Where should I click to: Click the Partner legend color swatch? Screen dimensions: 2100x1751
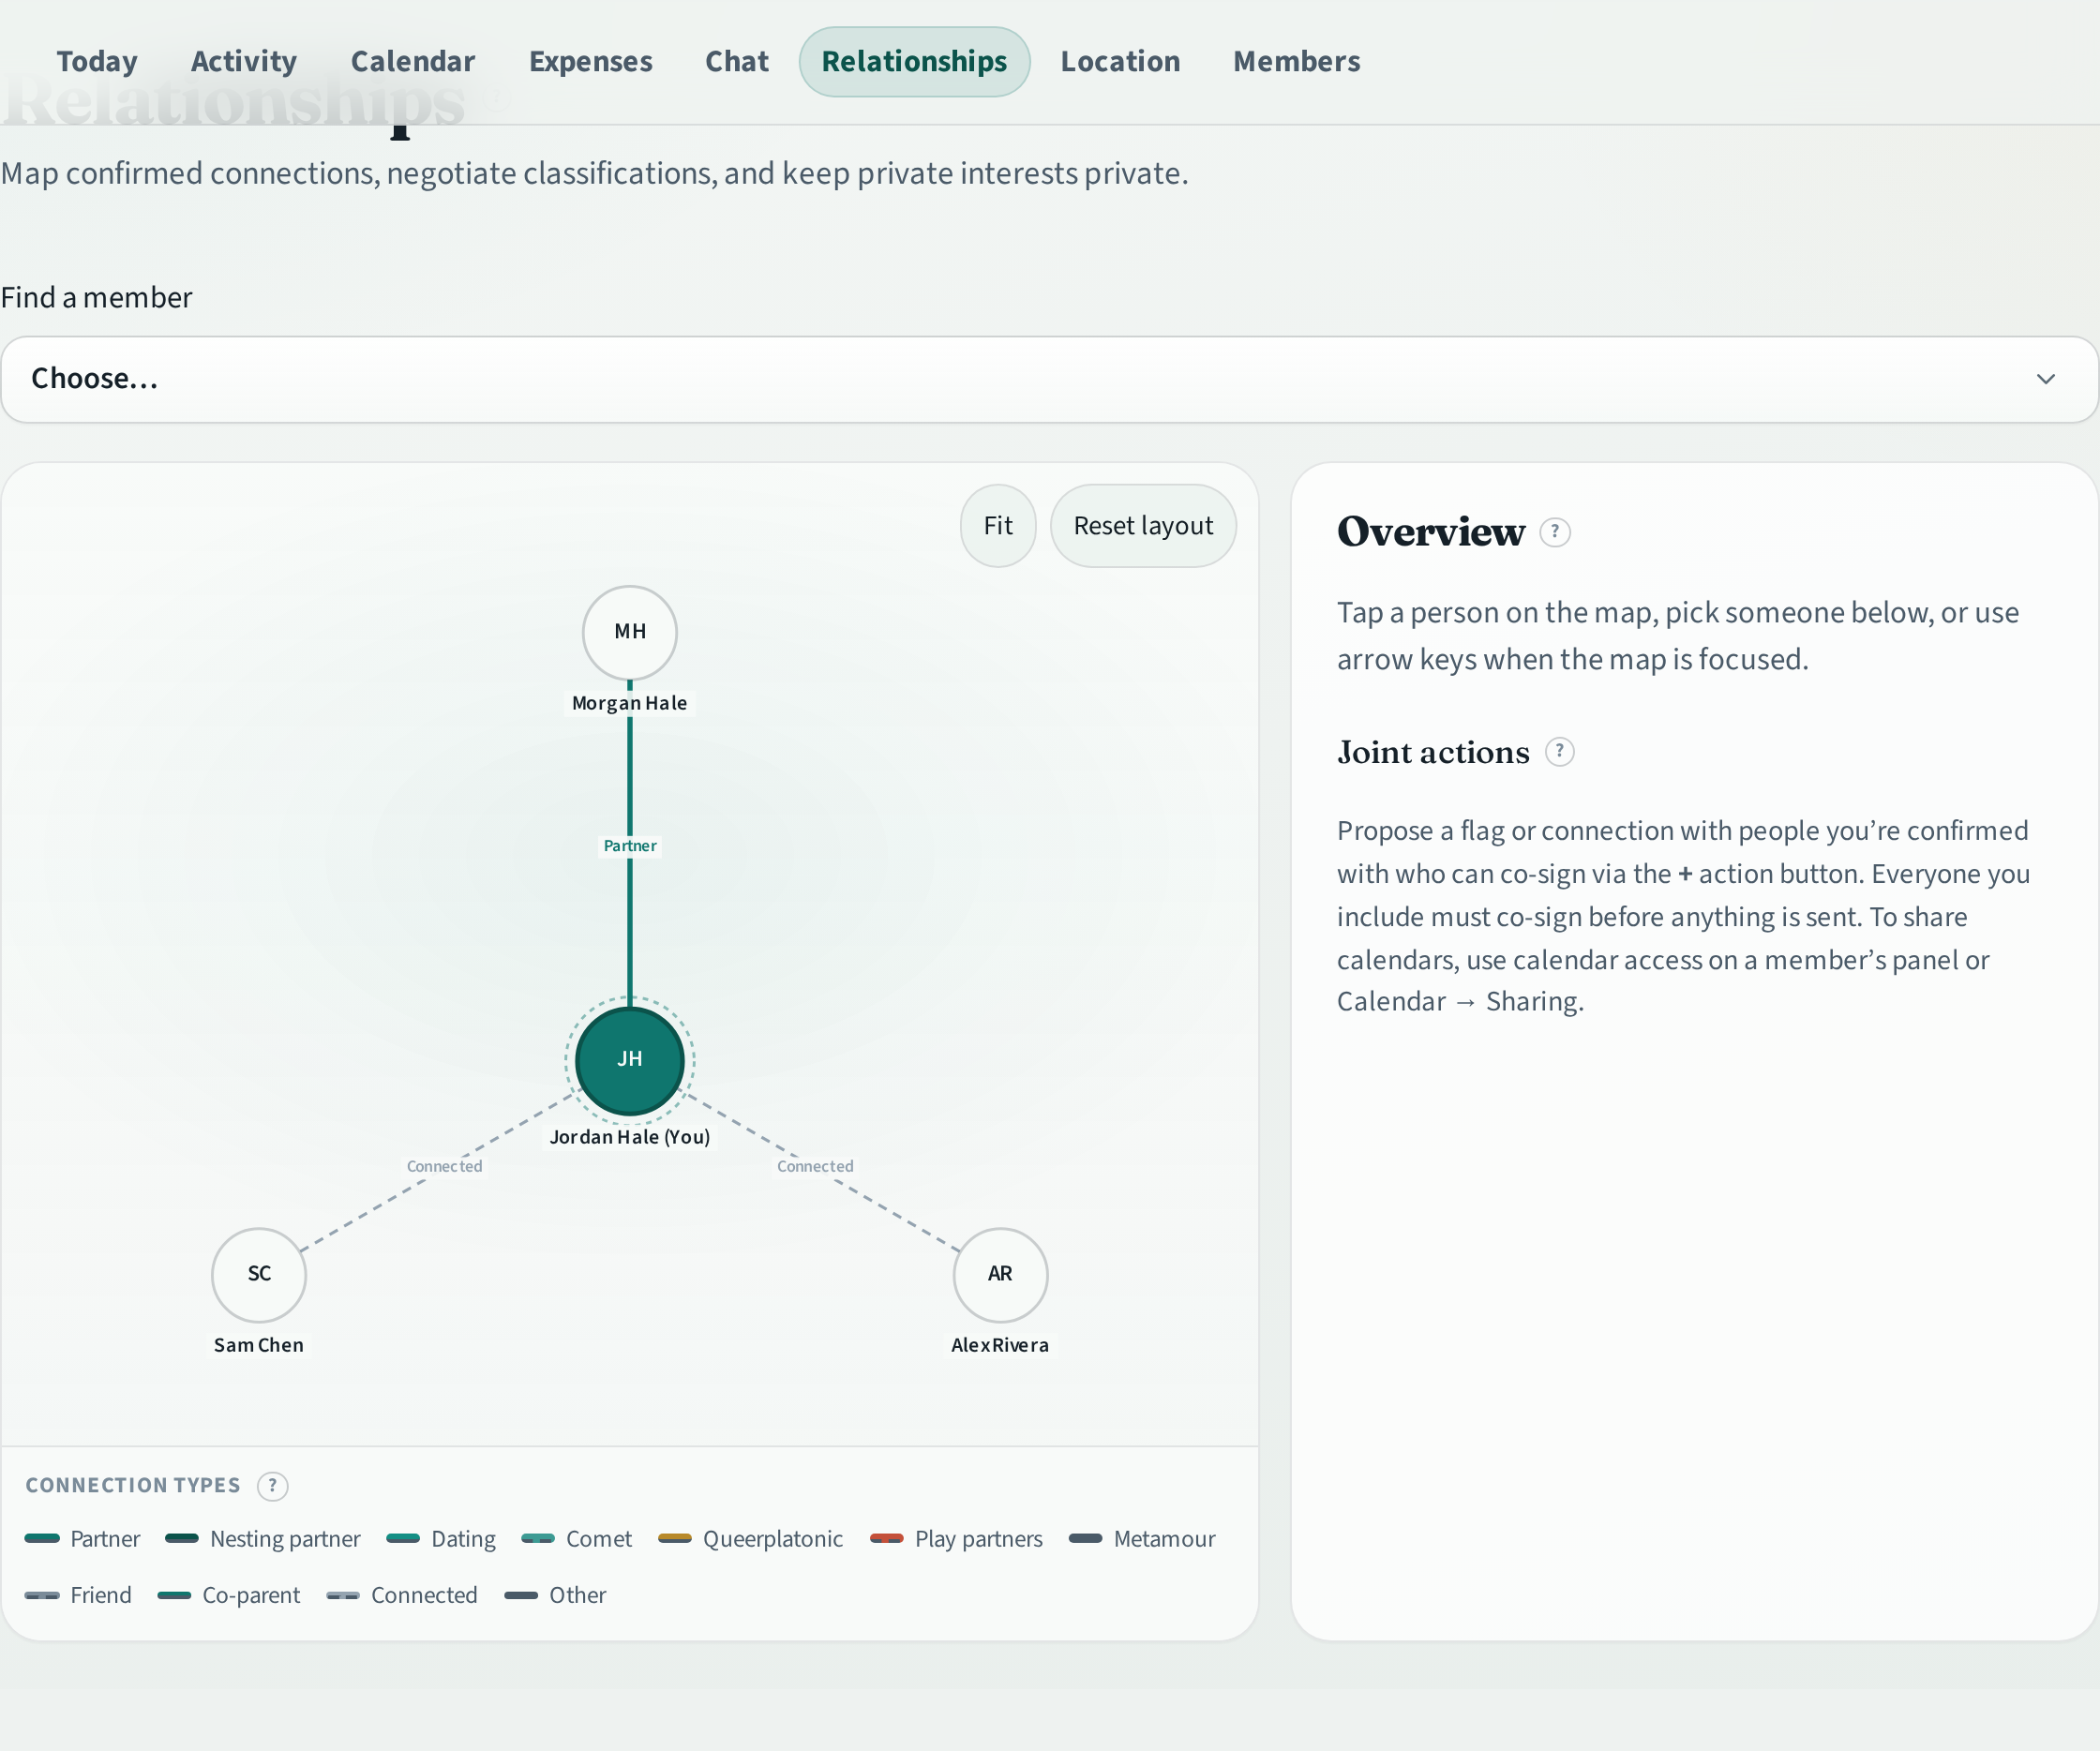pyautogui.click(x=42, y=1538)
